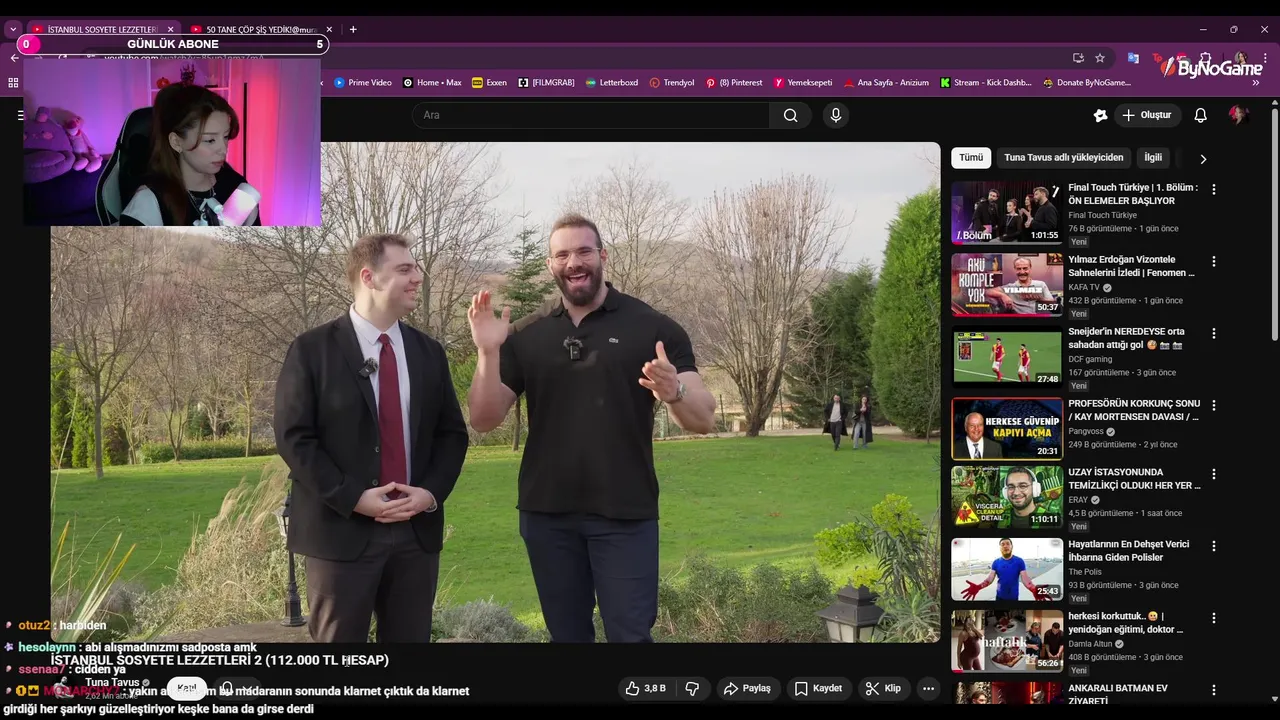Viewport: 1280px width, 720px height.
Task: Open Ana Sayfa - Anizium bookmark
Action: [x=886, y=83]
